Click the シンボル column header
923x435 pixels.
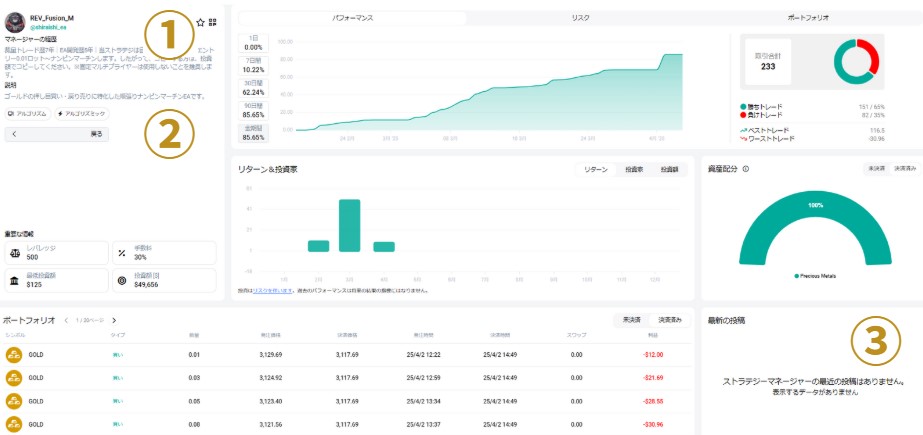tap(15, 335)
